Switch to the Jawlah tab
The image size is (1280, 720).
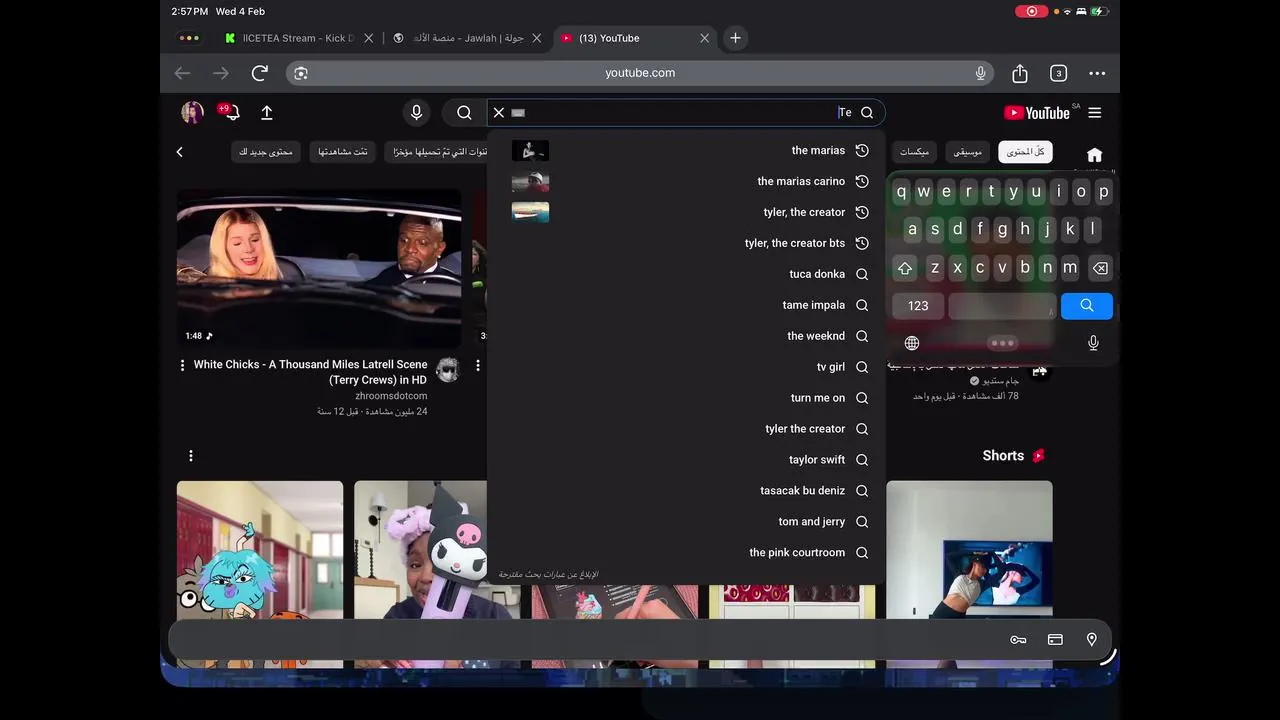tap(460, 38)
